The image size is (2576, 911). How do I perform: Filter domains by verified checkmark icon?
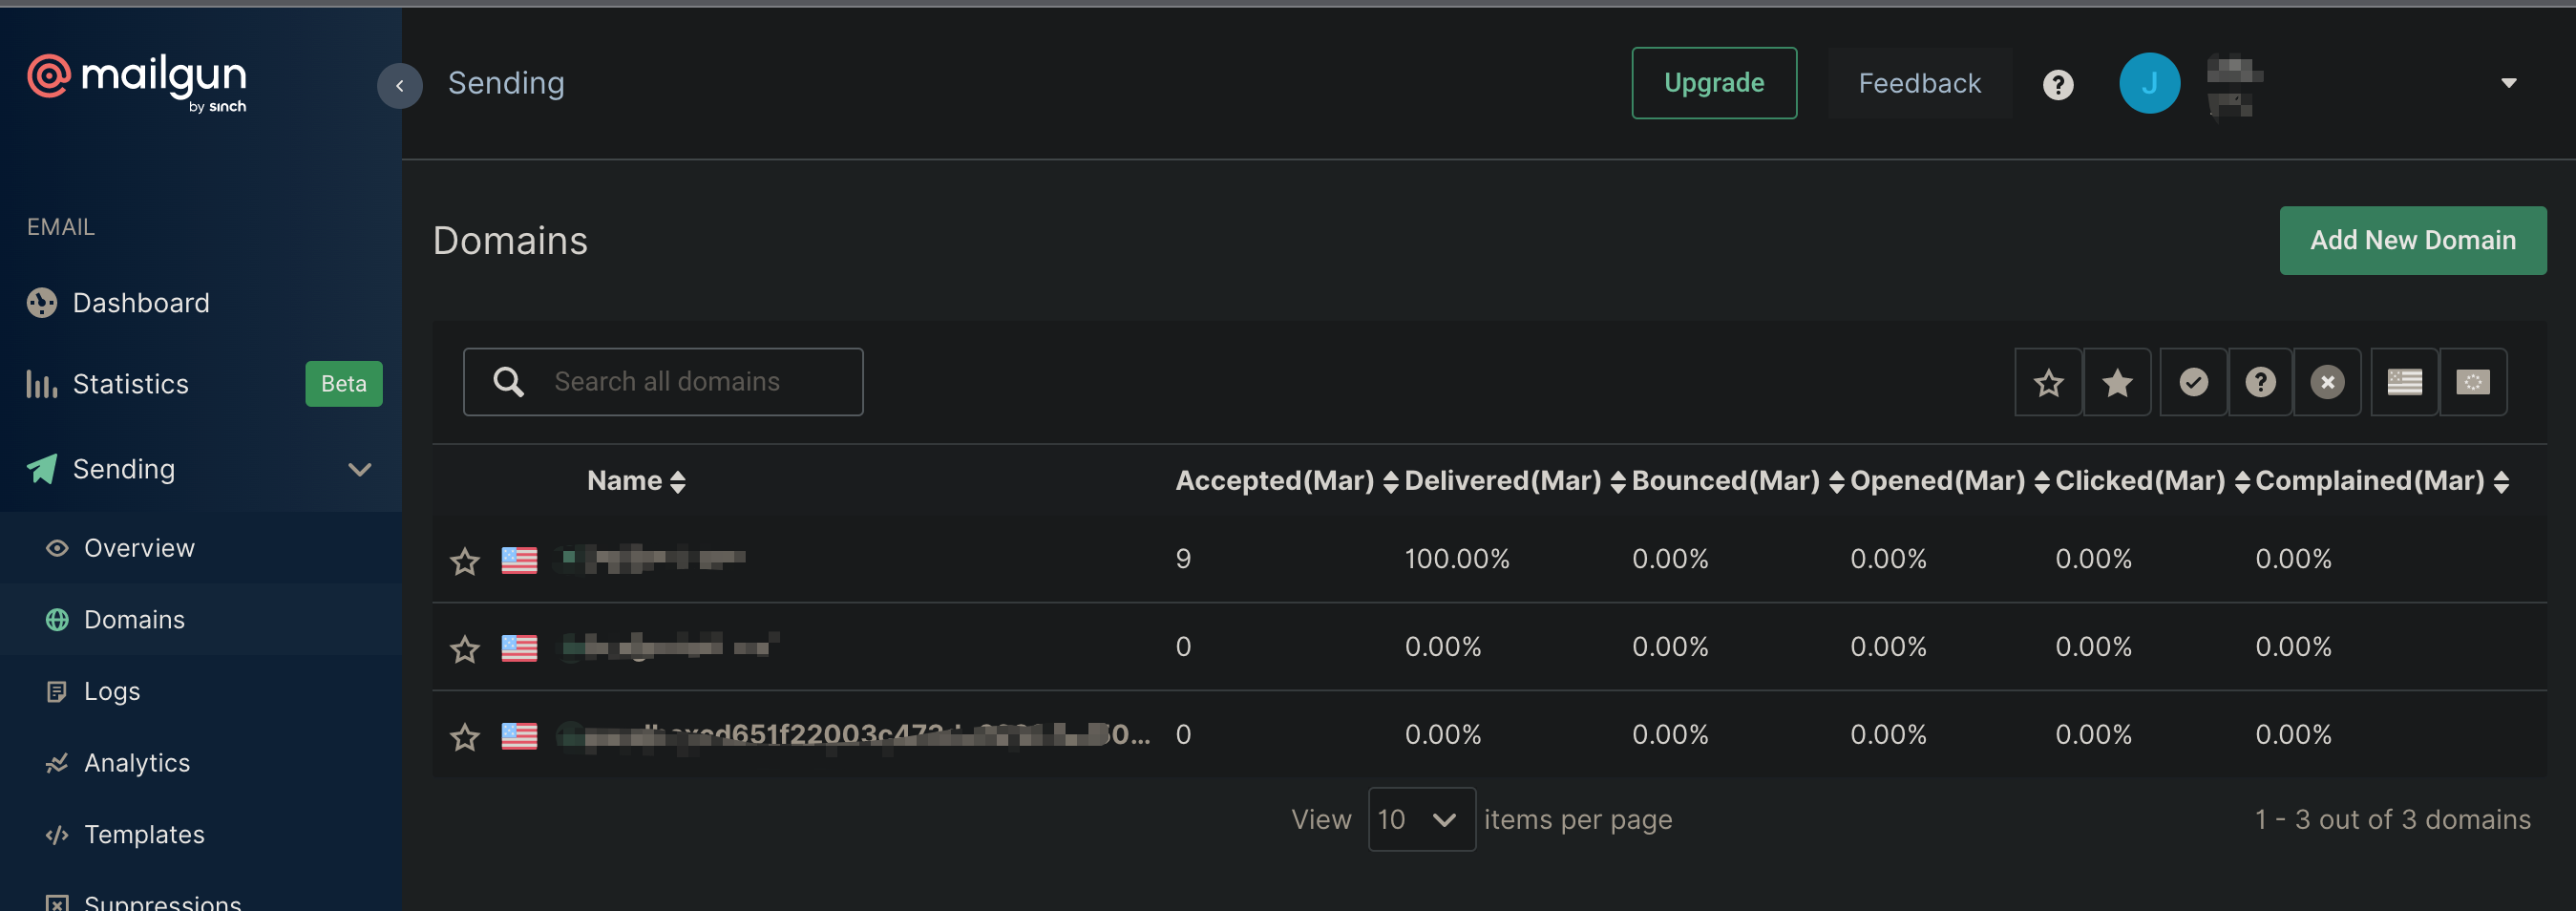pos(2193,382)
